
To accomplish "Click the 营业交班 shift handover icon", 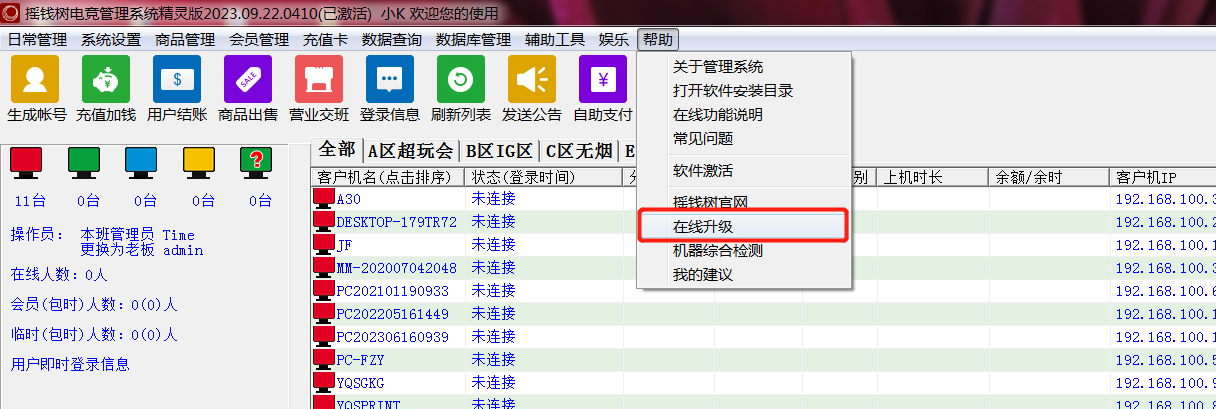I will pyautogui.click(x=319, y=80).
